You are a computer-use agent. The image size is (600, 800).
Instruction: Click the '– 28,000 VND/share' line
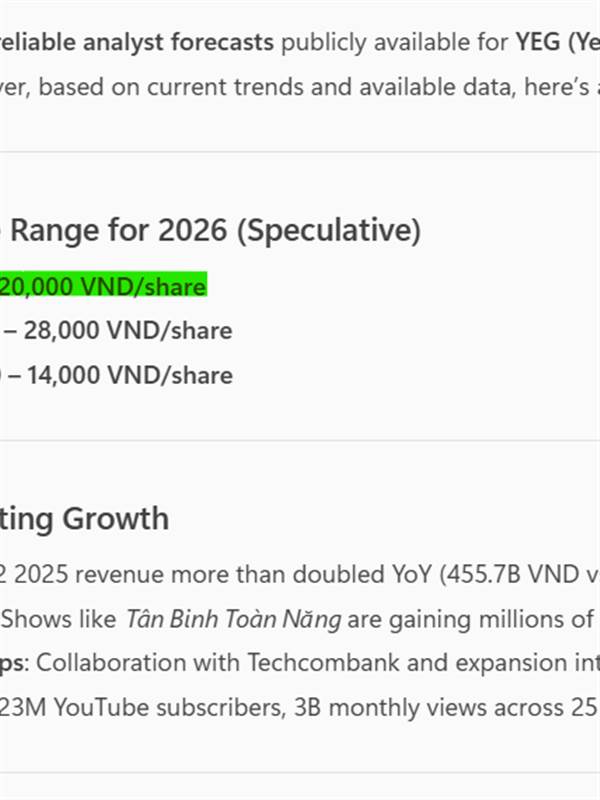pos(120,331)
